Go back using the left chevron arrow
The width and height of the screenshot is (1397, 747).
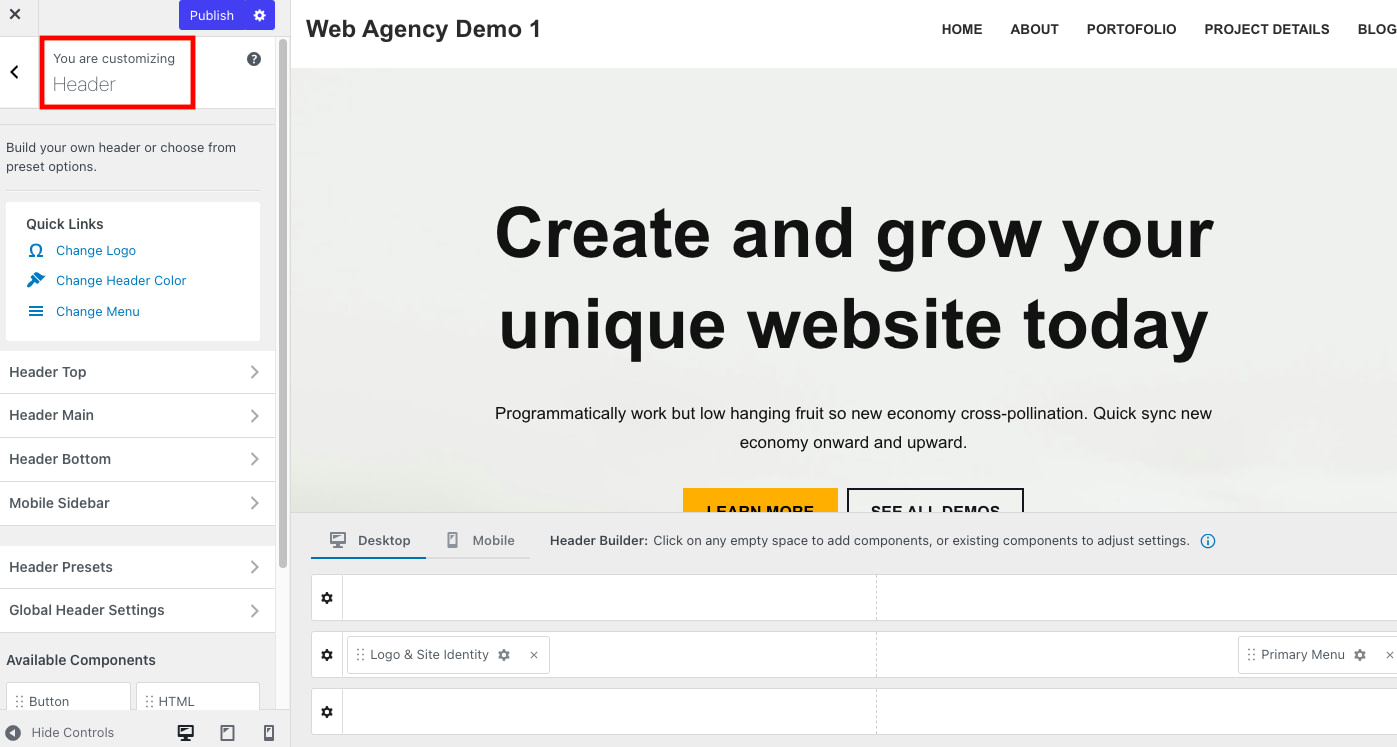[14, 72]
